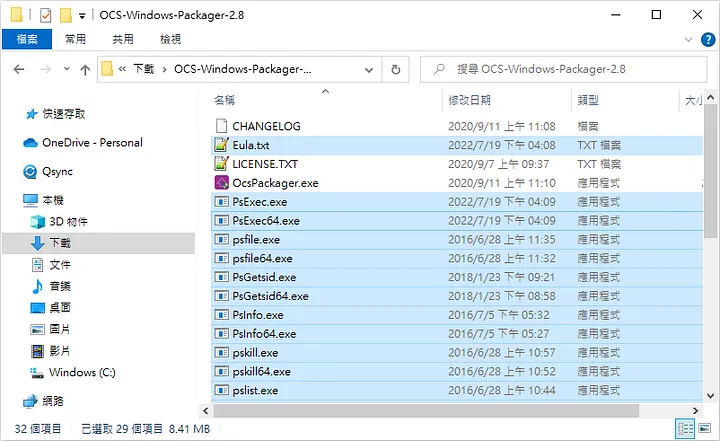
Task: Select the CHANGELOG file icon
Action: tap(221, 126)
